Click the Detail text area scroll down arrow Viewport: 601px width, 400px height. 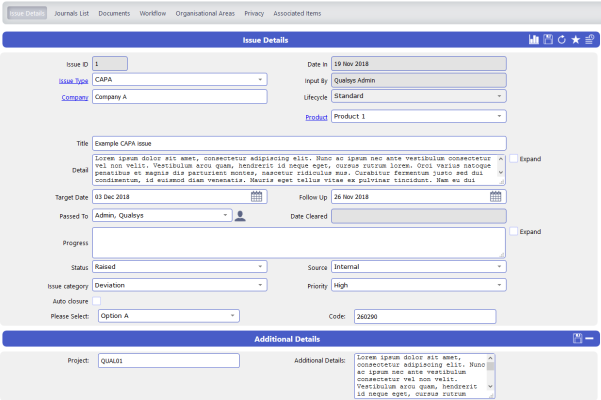coord(501,173)
